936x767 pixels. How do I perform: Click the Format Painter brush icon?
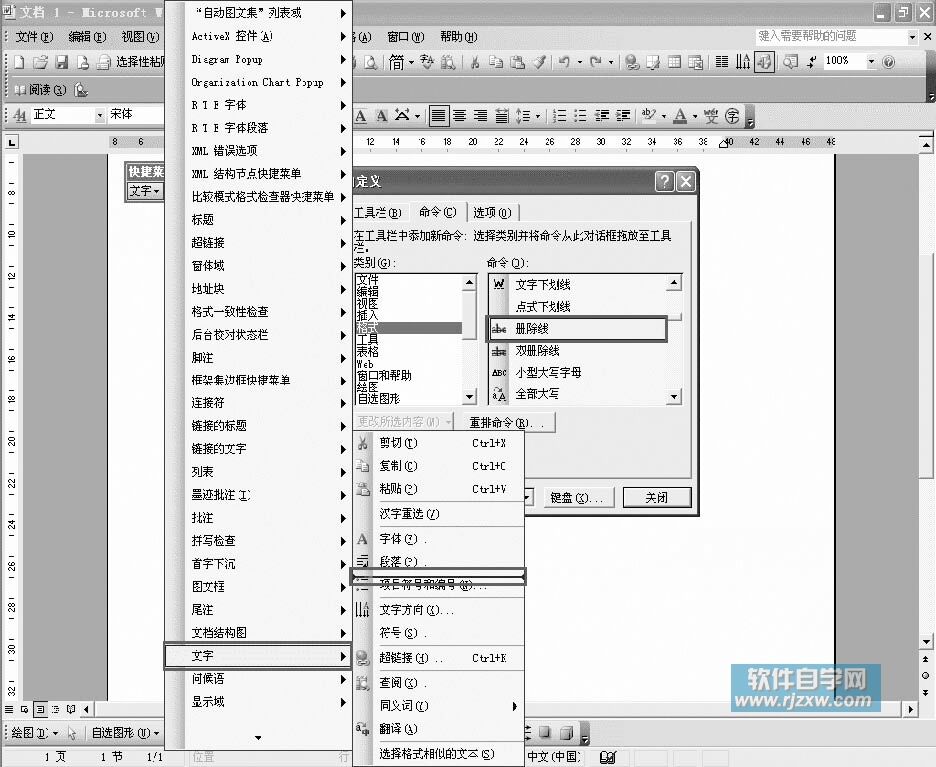click(540, 61)
